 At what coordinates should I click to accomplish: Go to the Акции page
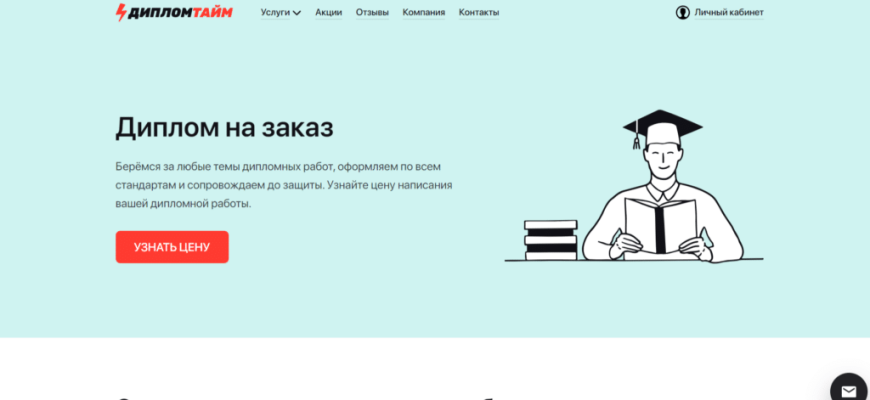(328, 13)
